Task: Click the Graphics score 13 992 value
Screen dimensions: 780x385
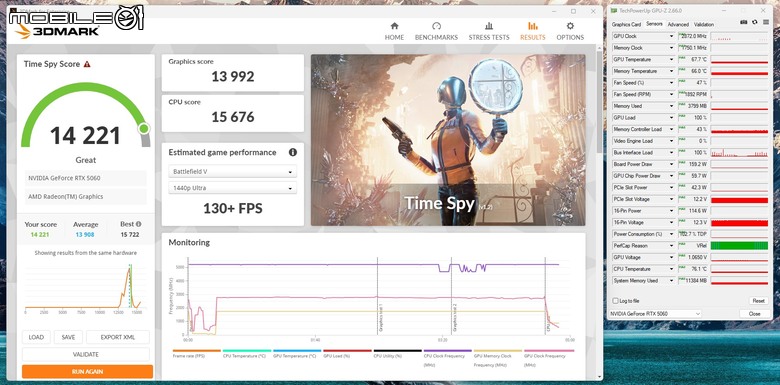Action: click(232, 77)
